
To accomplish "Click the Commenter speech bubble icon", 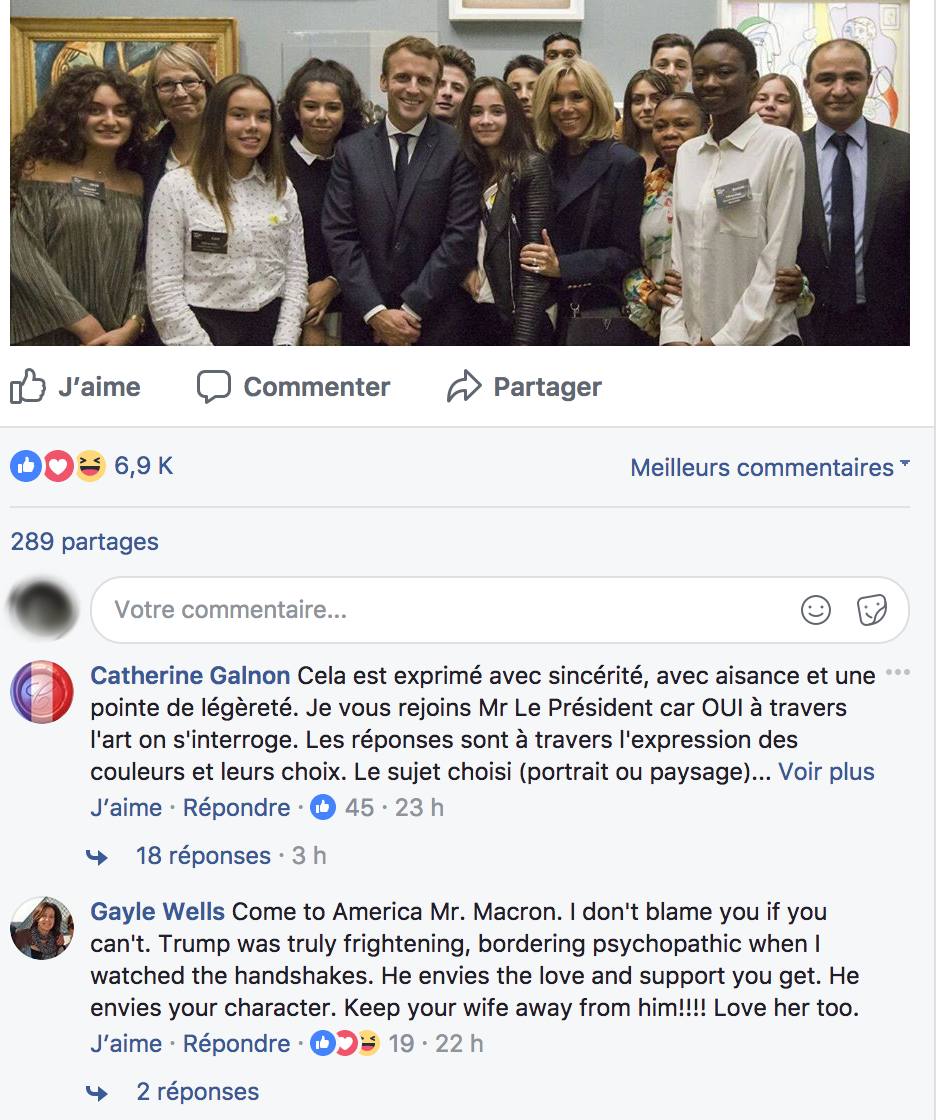I will 213,387.
